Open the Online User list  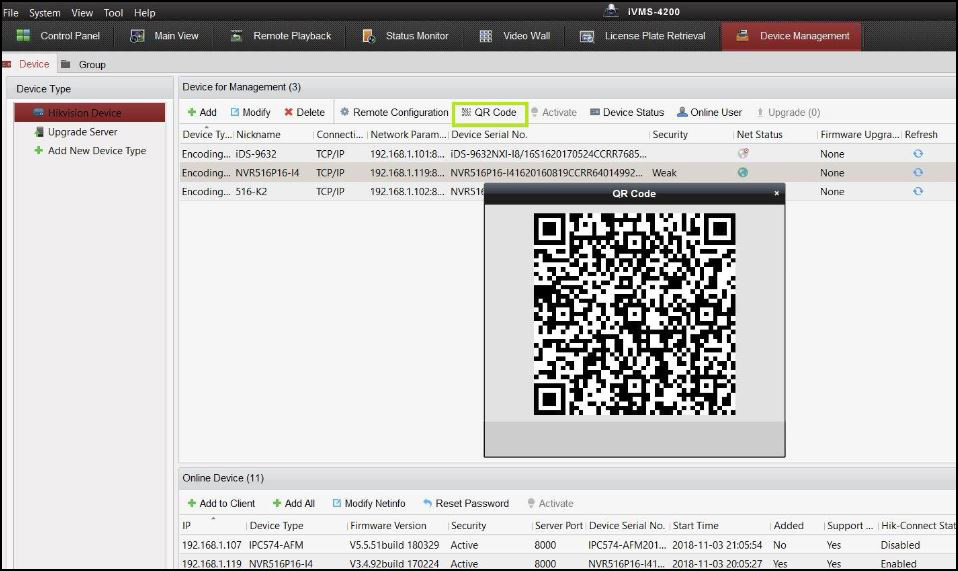coord(709,112)
